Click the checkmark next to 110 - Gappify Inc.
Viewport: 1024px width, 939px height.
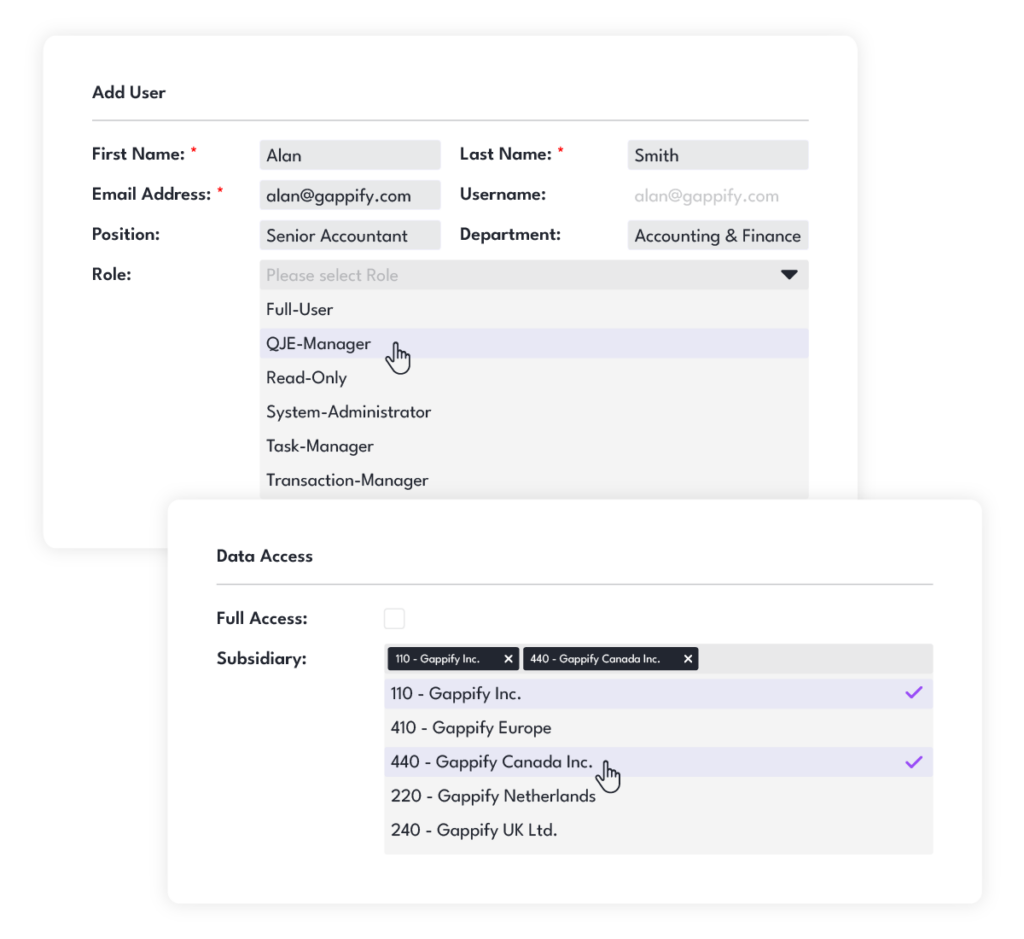(913, 693)
